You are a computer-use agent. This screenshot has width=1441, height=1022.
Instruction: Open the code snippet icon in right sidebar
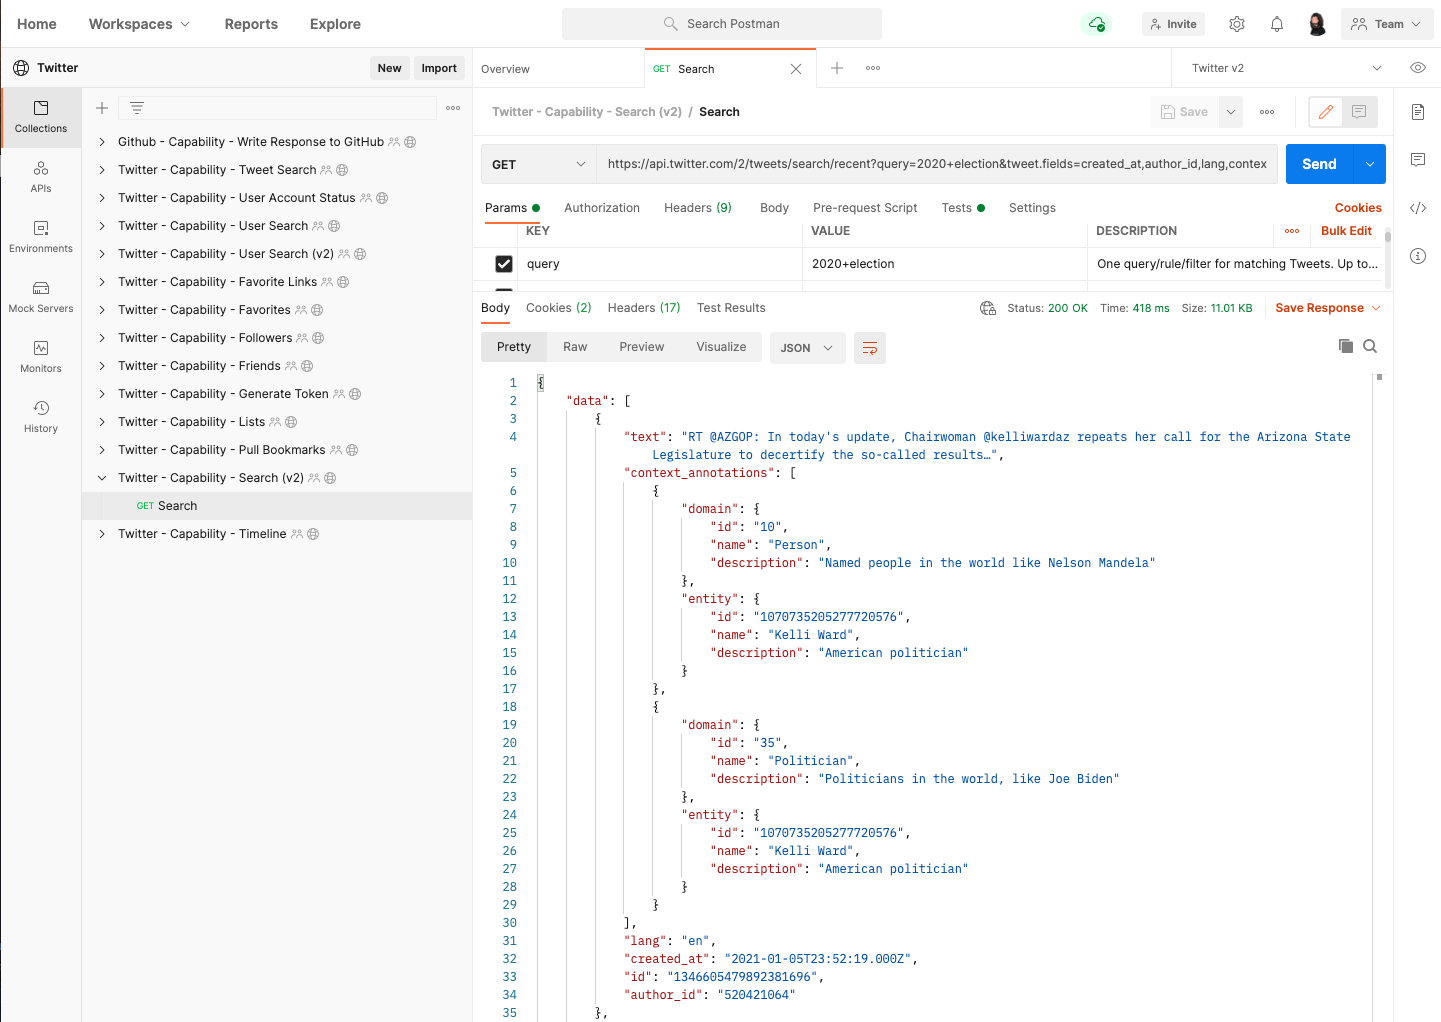[1417, 208]
